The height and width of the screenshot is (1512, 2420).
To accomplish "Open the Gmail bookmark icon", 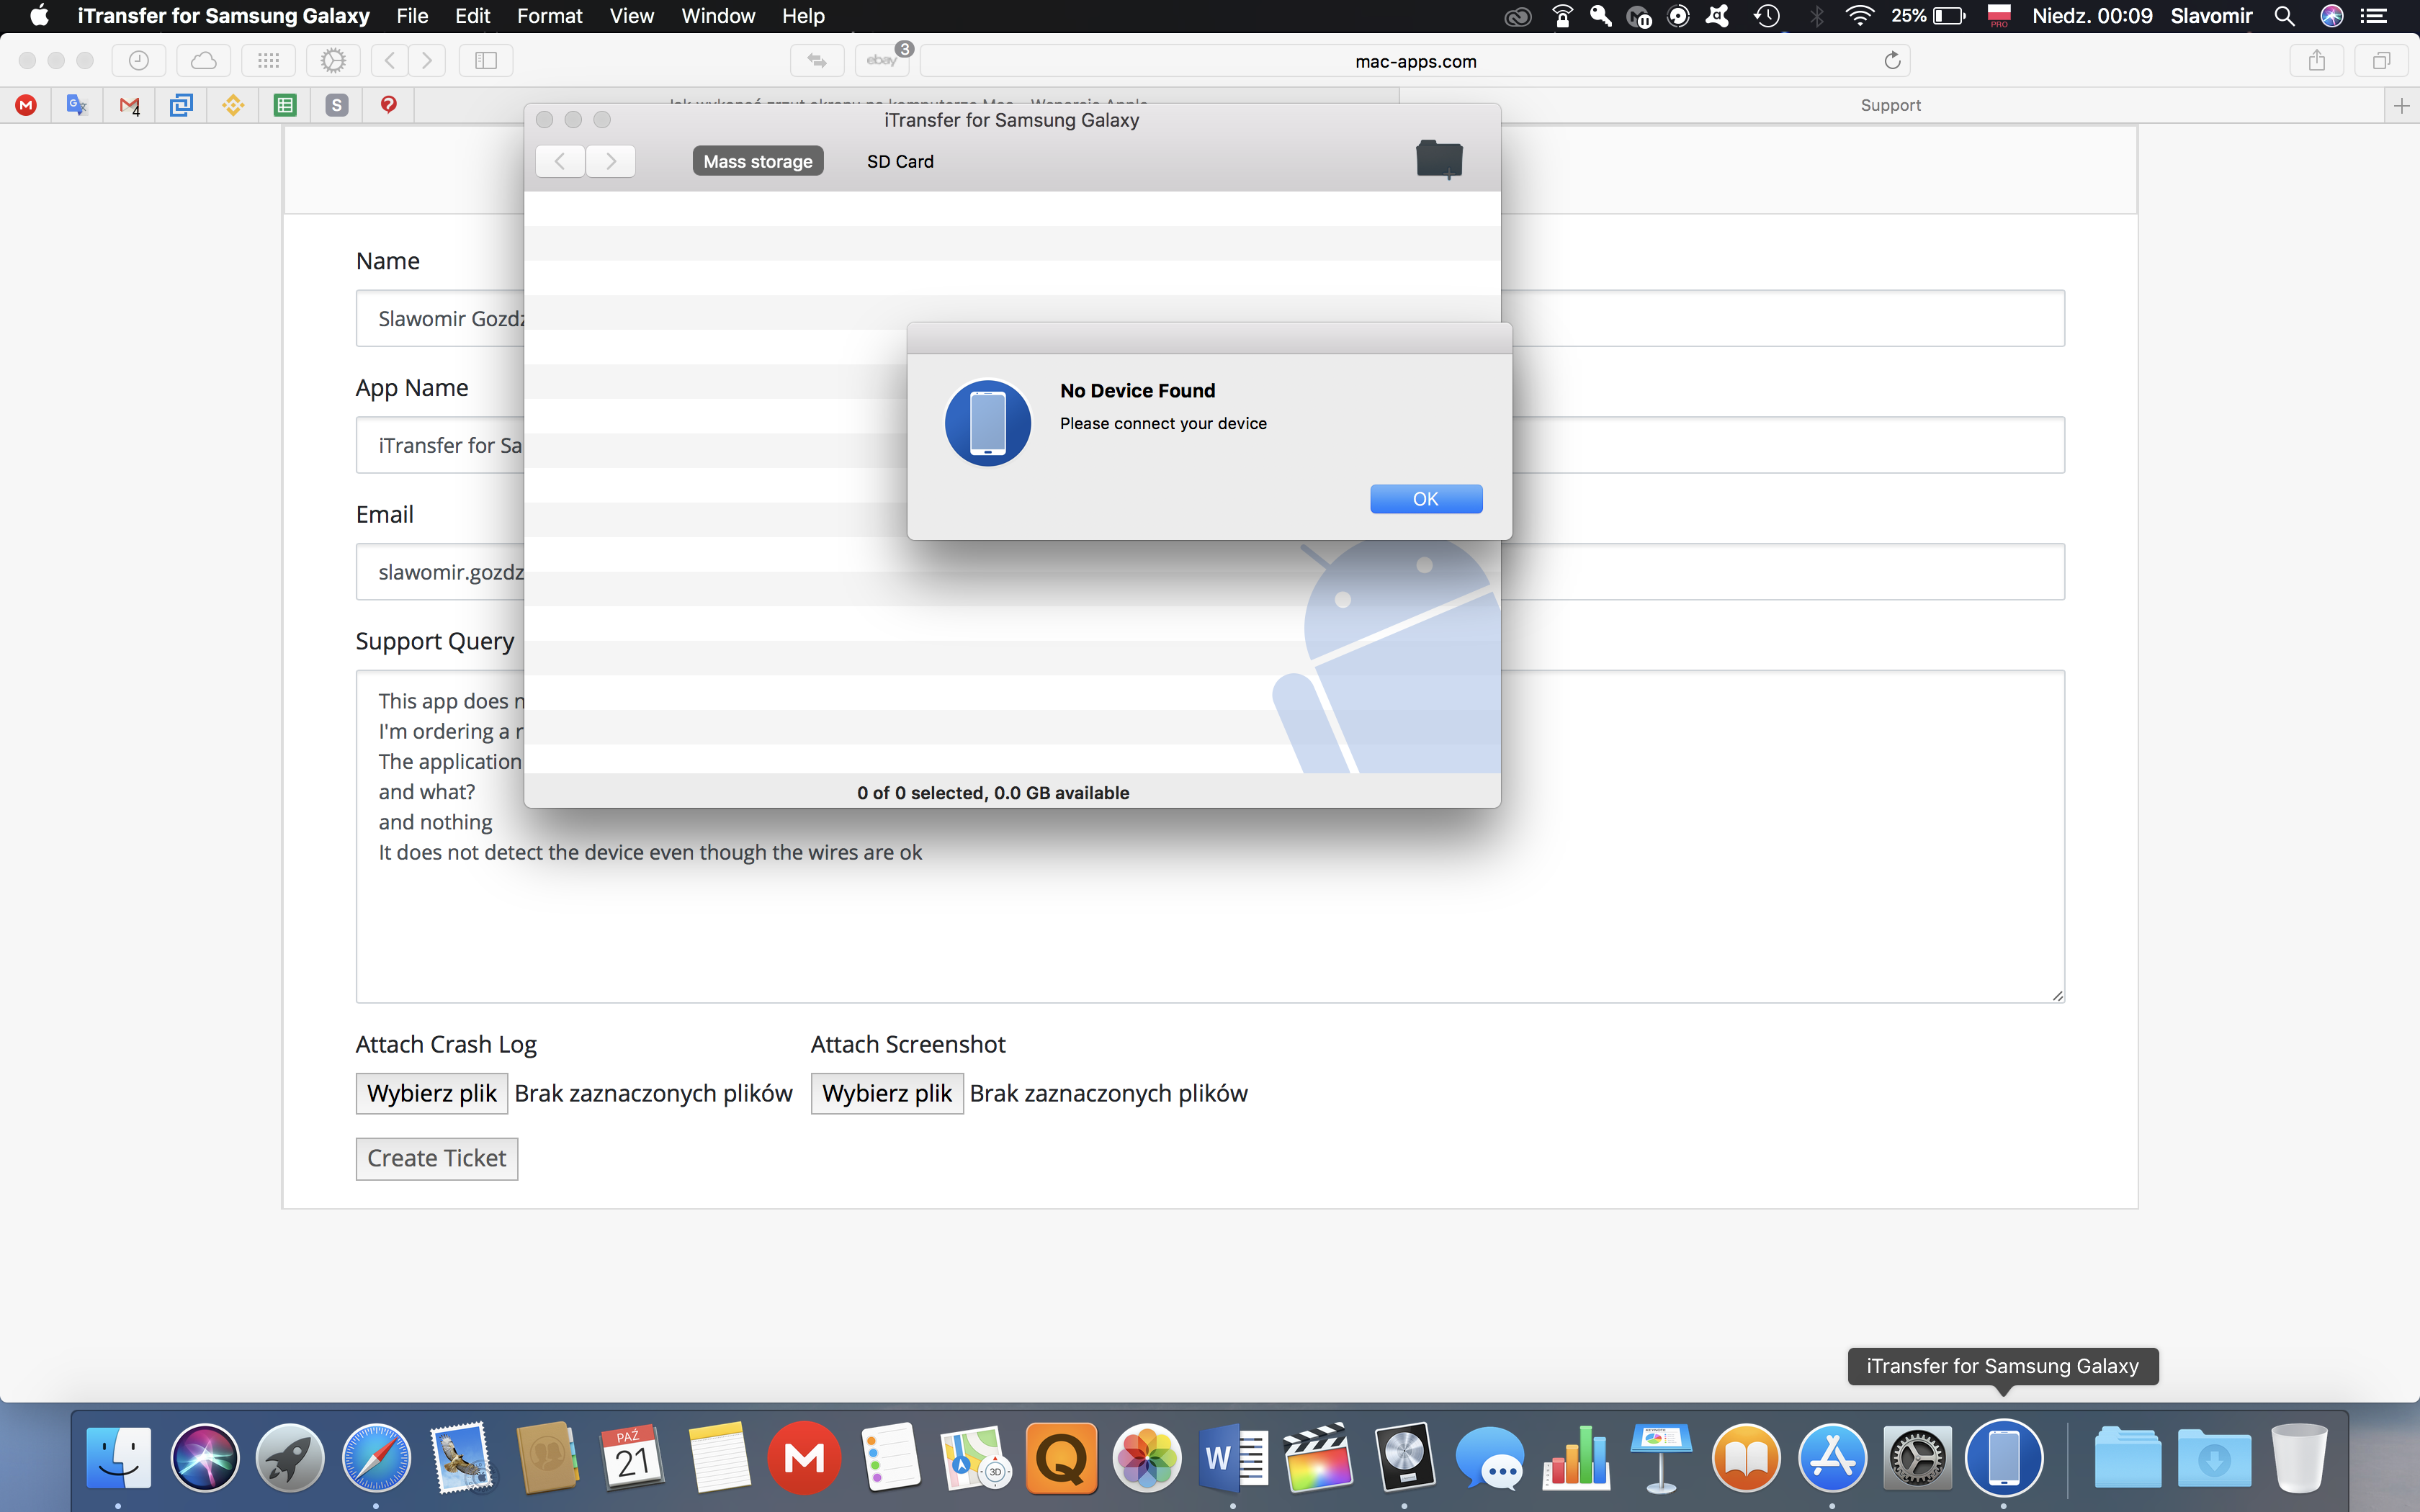I will pyautogui.click(x=129, y=105).
